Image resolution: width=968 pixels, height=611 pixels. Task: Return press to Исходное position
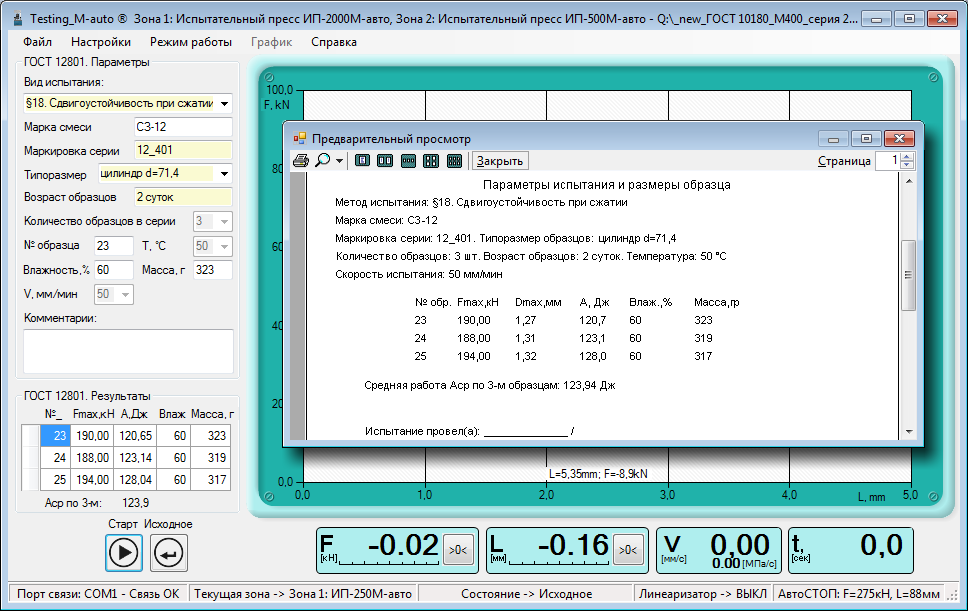click(169, 552)
